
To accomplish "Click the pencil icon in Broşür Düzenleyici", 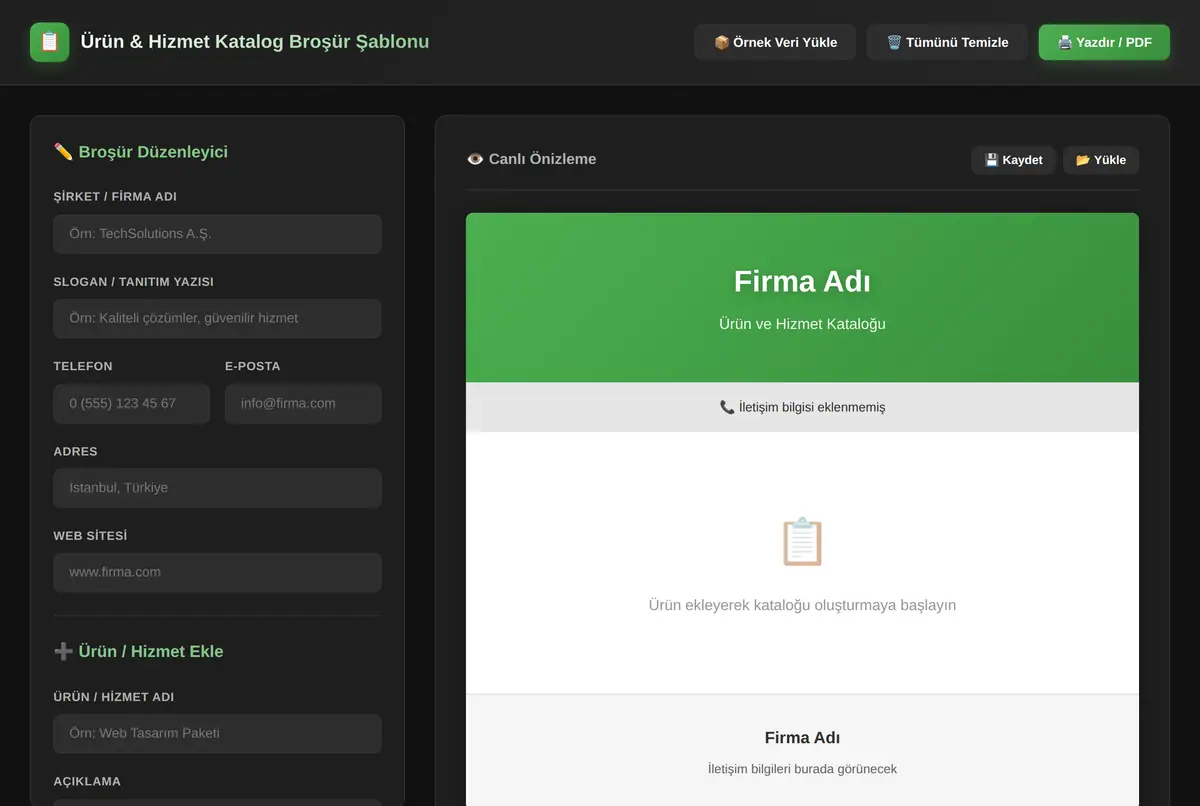I will coord(63,152).
